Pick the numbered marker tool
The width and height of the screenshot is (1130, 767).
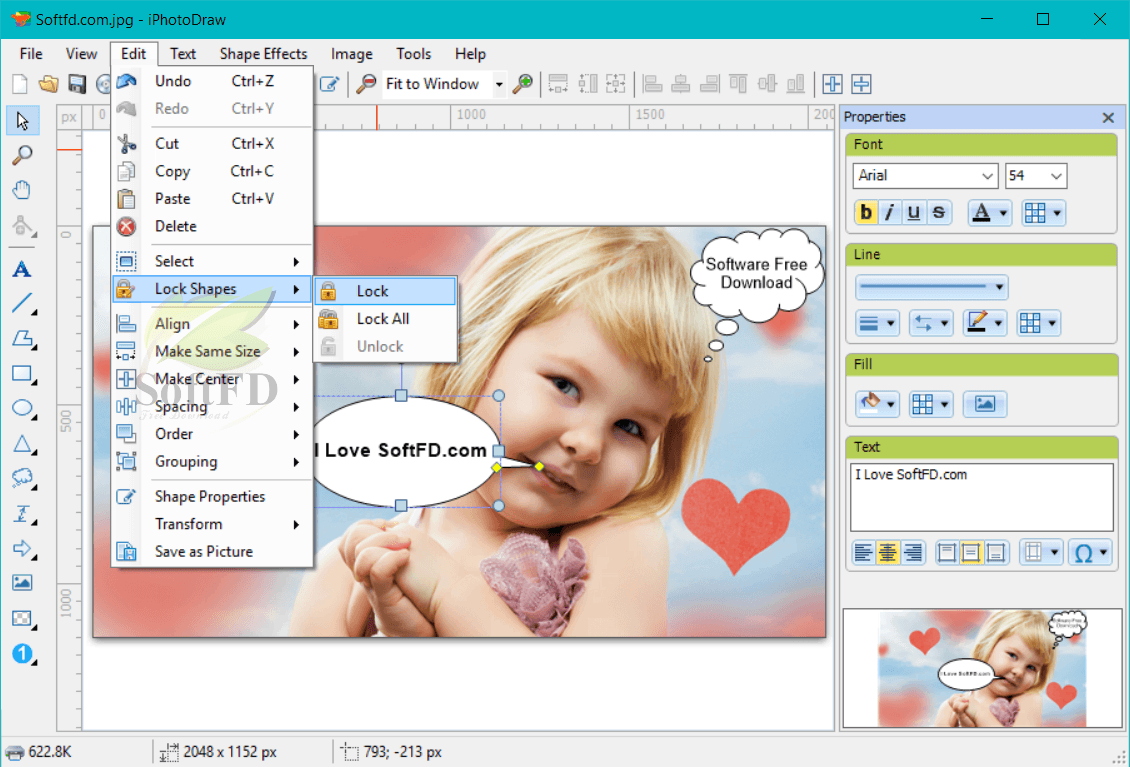(x=22, y=653)
